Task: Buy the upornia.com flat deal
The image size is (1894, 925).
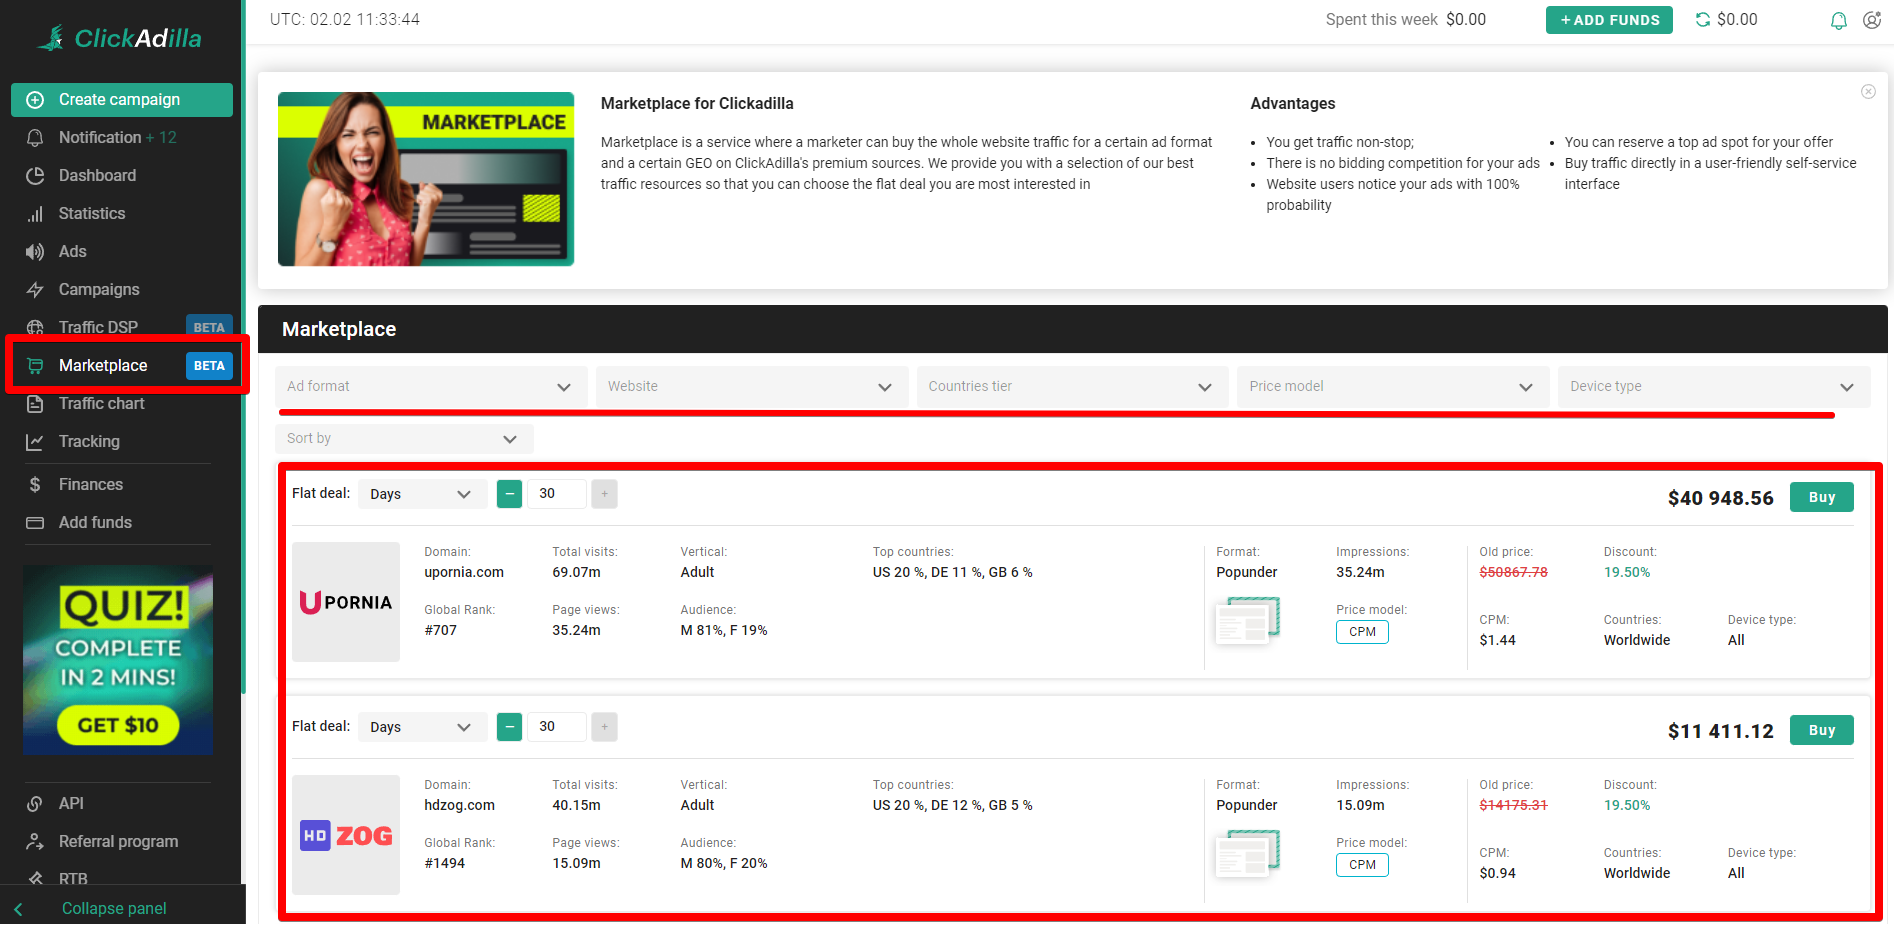Action: [x=1821, y=498]
